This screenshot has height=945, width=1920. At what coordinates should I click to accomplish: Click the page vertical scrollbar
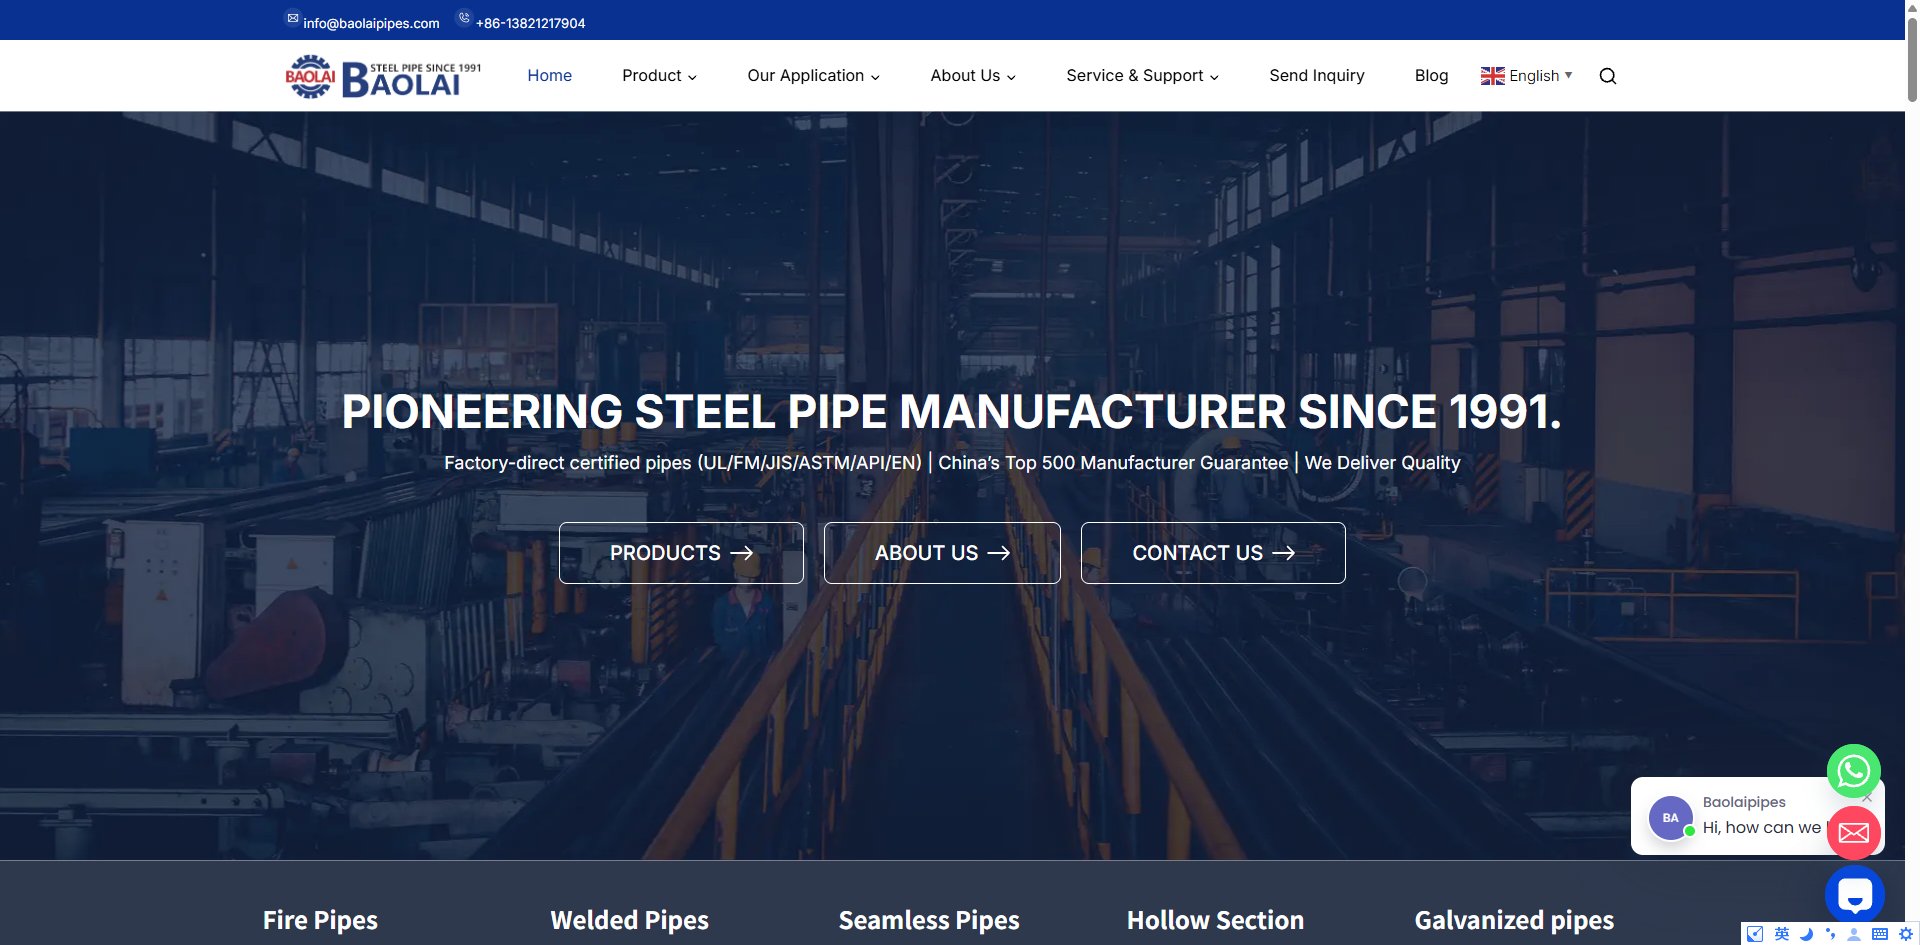(x=1912, y=472)
